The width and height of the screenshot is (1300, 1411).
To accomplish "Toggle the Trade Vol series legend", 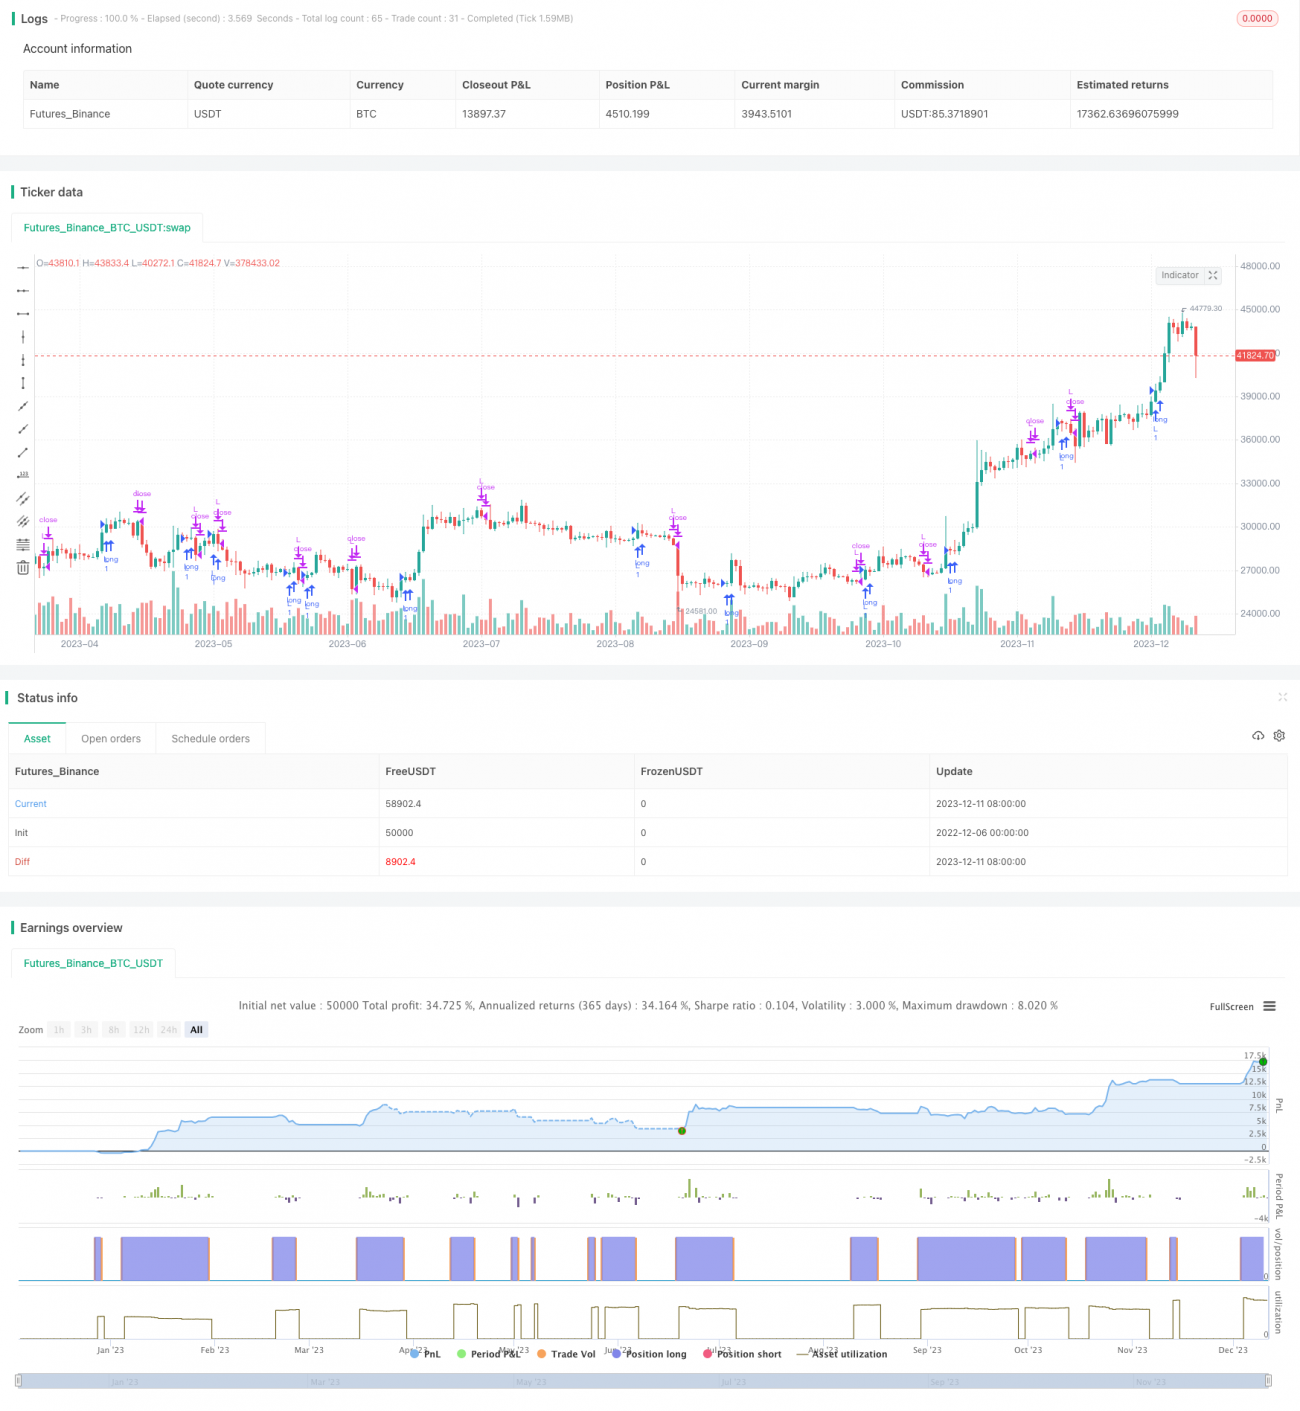I will click(x=566, y=1354).
